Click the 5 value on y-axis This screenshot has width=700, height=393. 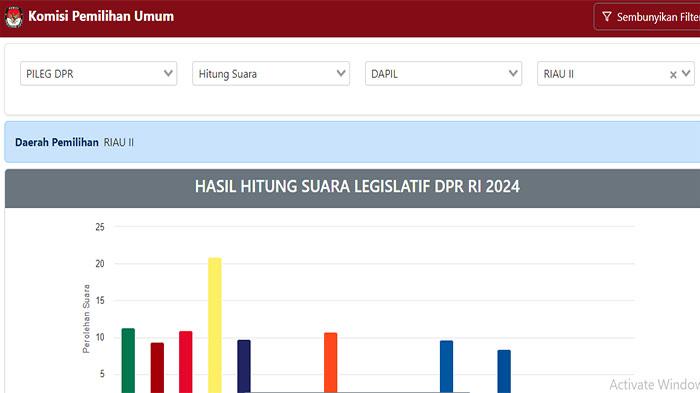pos(102,374)
